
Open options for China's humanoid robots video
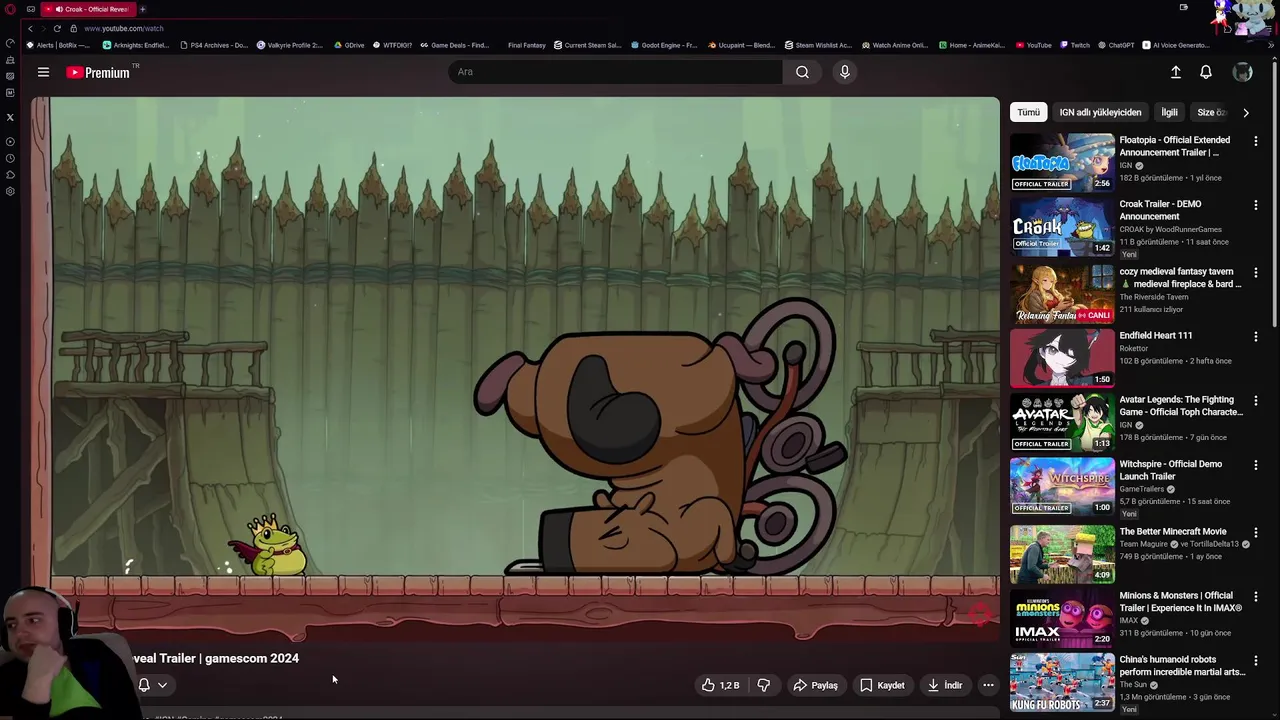click(1256, 661)
